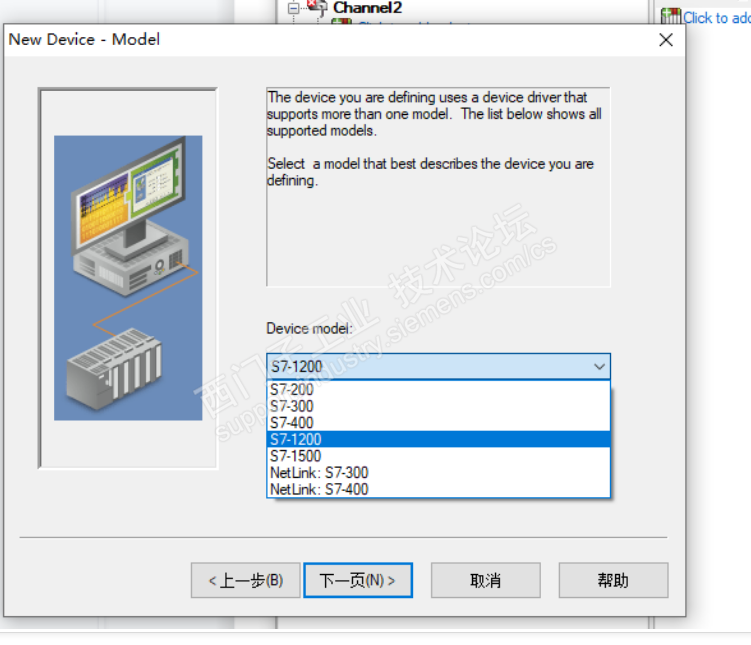Click the Channel2 channel icon
Screen dimensions: 751x645
pyautogui.click(x=317, y=8)
